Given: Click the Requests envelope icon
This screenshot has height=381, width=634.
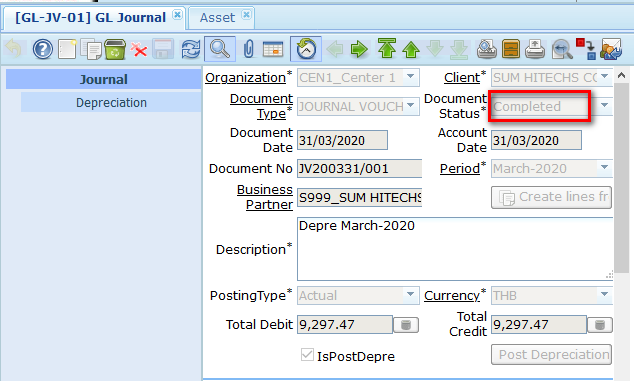Looking at the screenshot, I should [x=611, y=49].
